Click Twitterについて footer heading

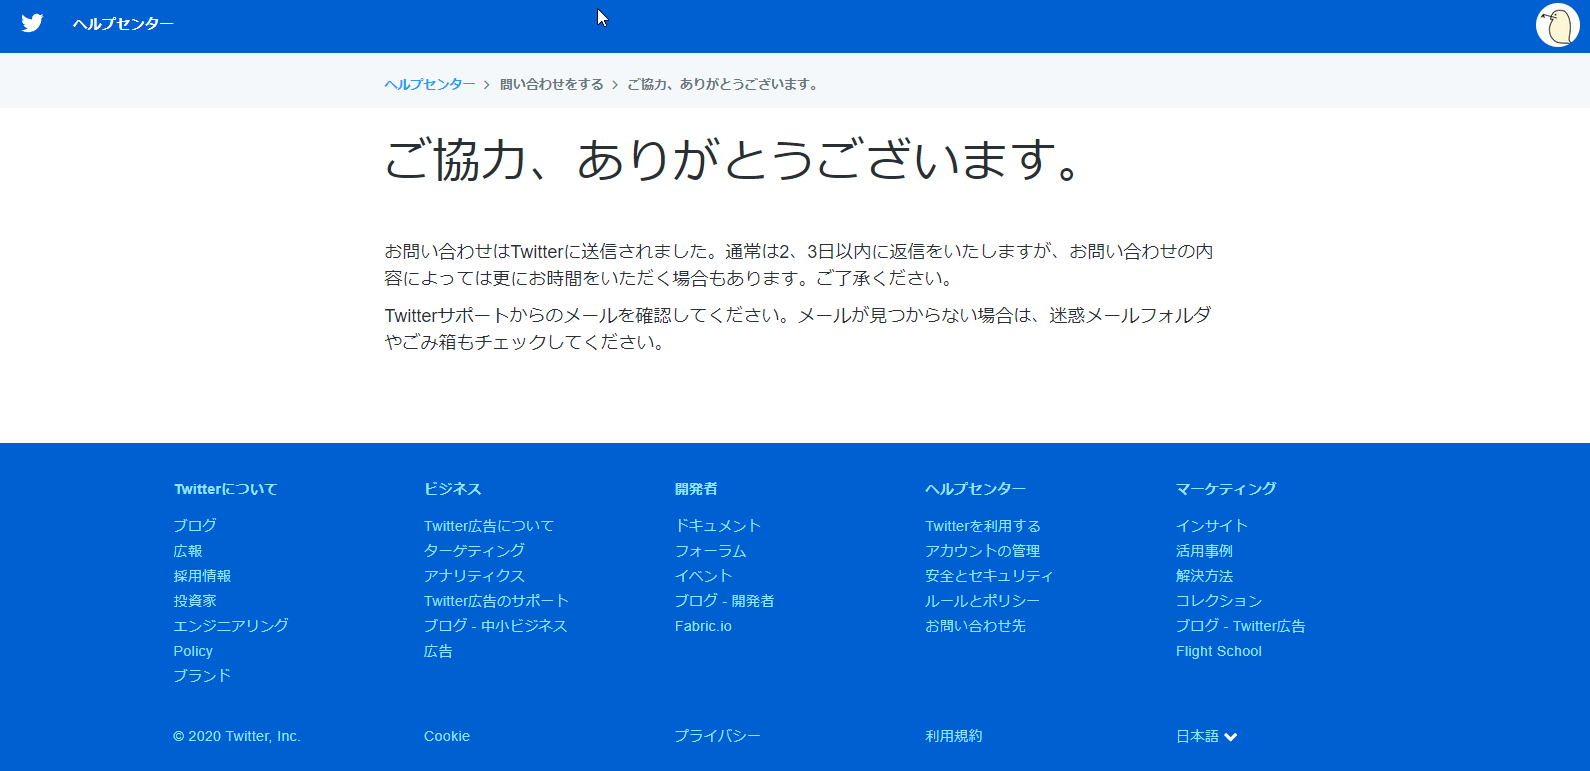pos(226,489)
